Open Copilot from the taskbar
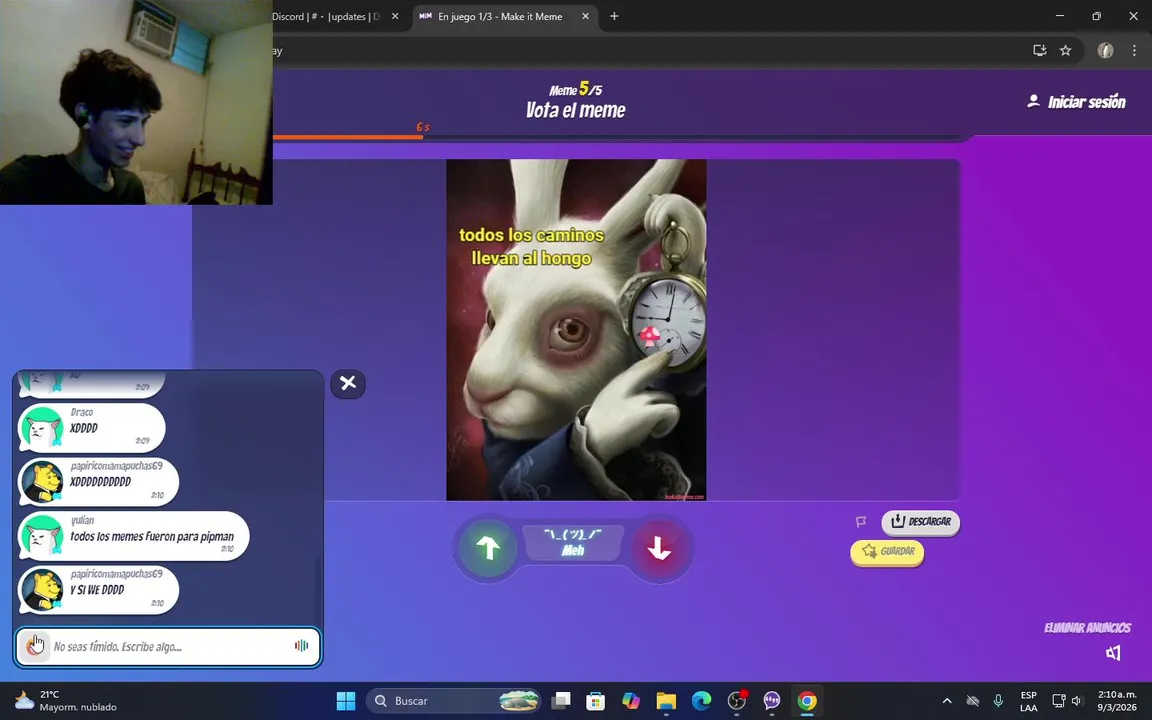 coord(631,701)
